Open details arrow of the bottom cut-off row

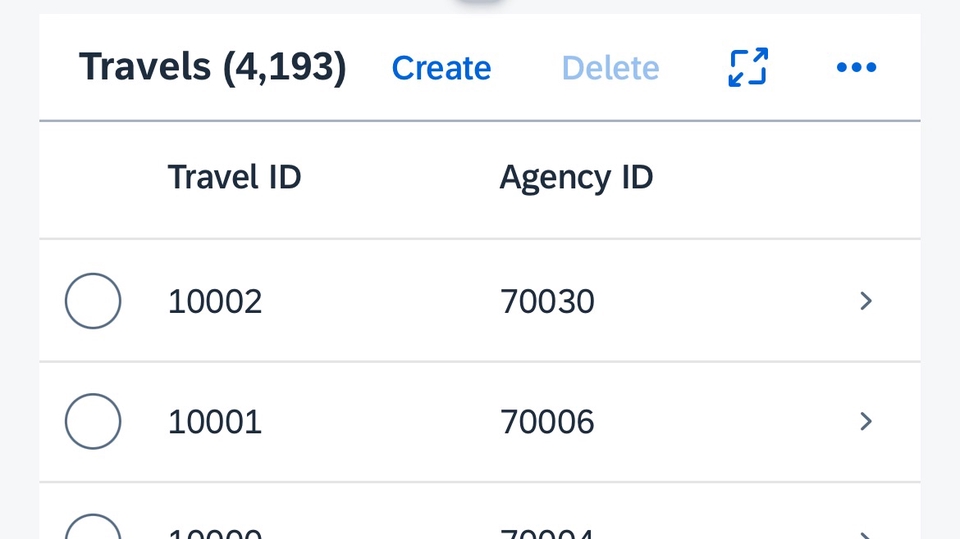pyautogui.click(x=866, y=533)
